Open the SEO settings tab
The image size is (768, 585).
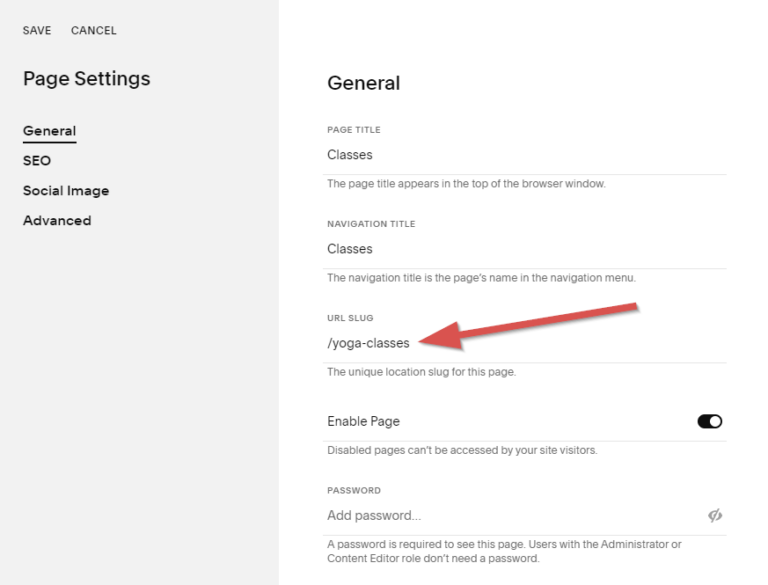[x=37, y=161]
